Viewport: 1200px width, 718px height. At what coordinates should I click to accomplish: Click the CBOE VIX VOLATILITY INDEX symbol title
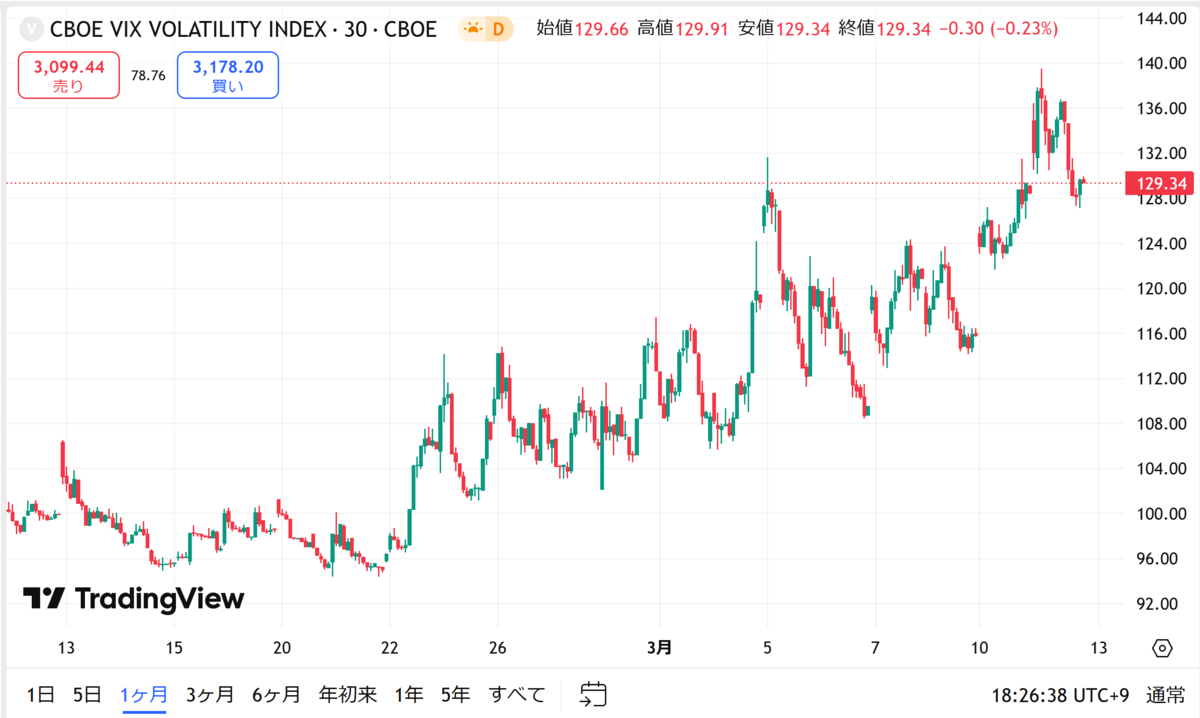(243, 29)
